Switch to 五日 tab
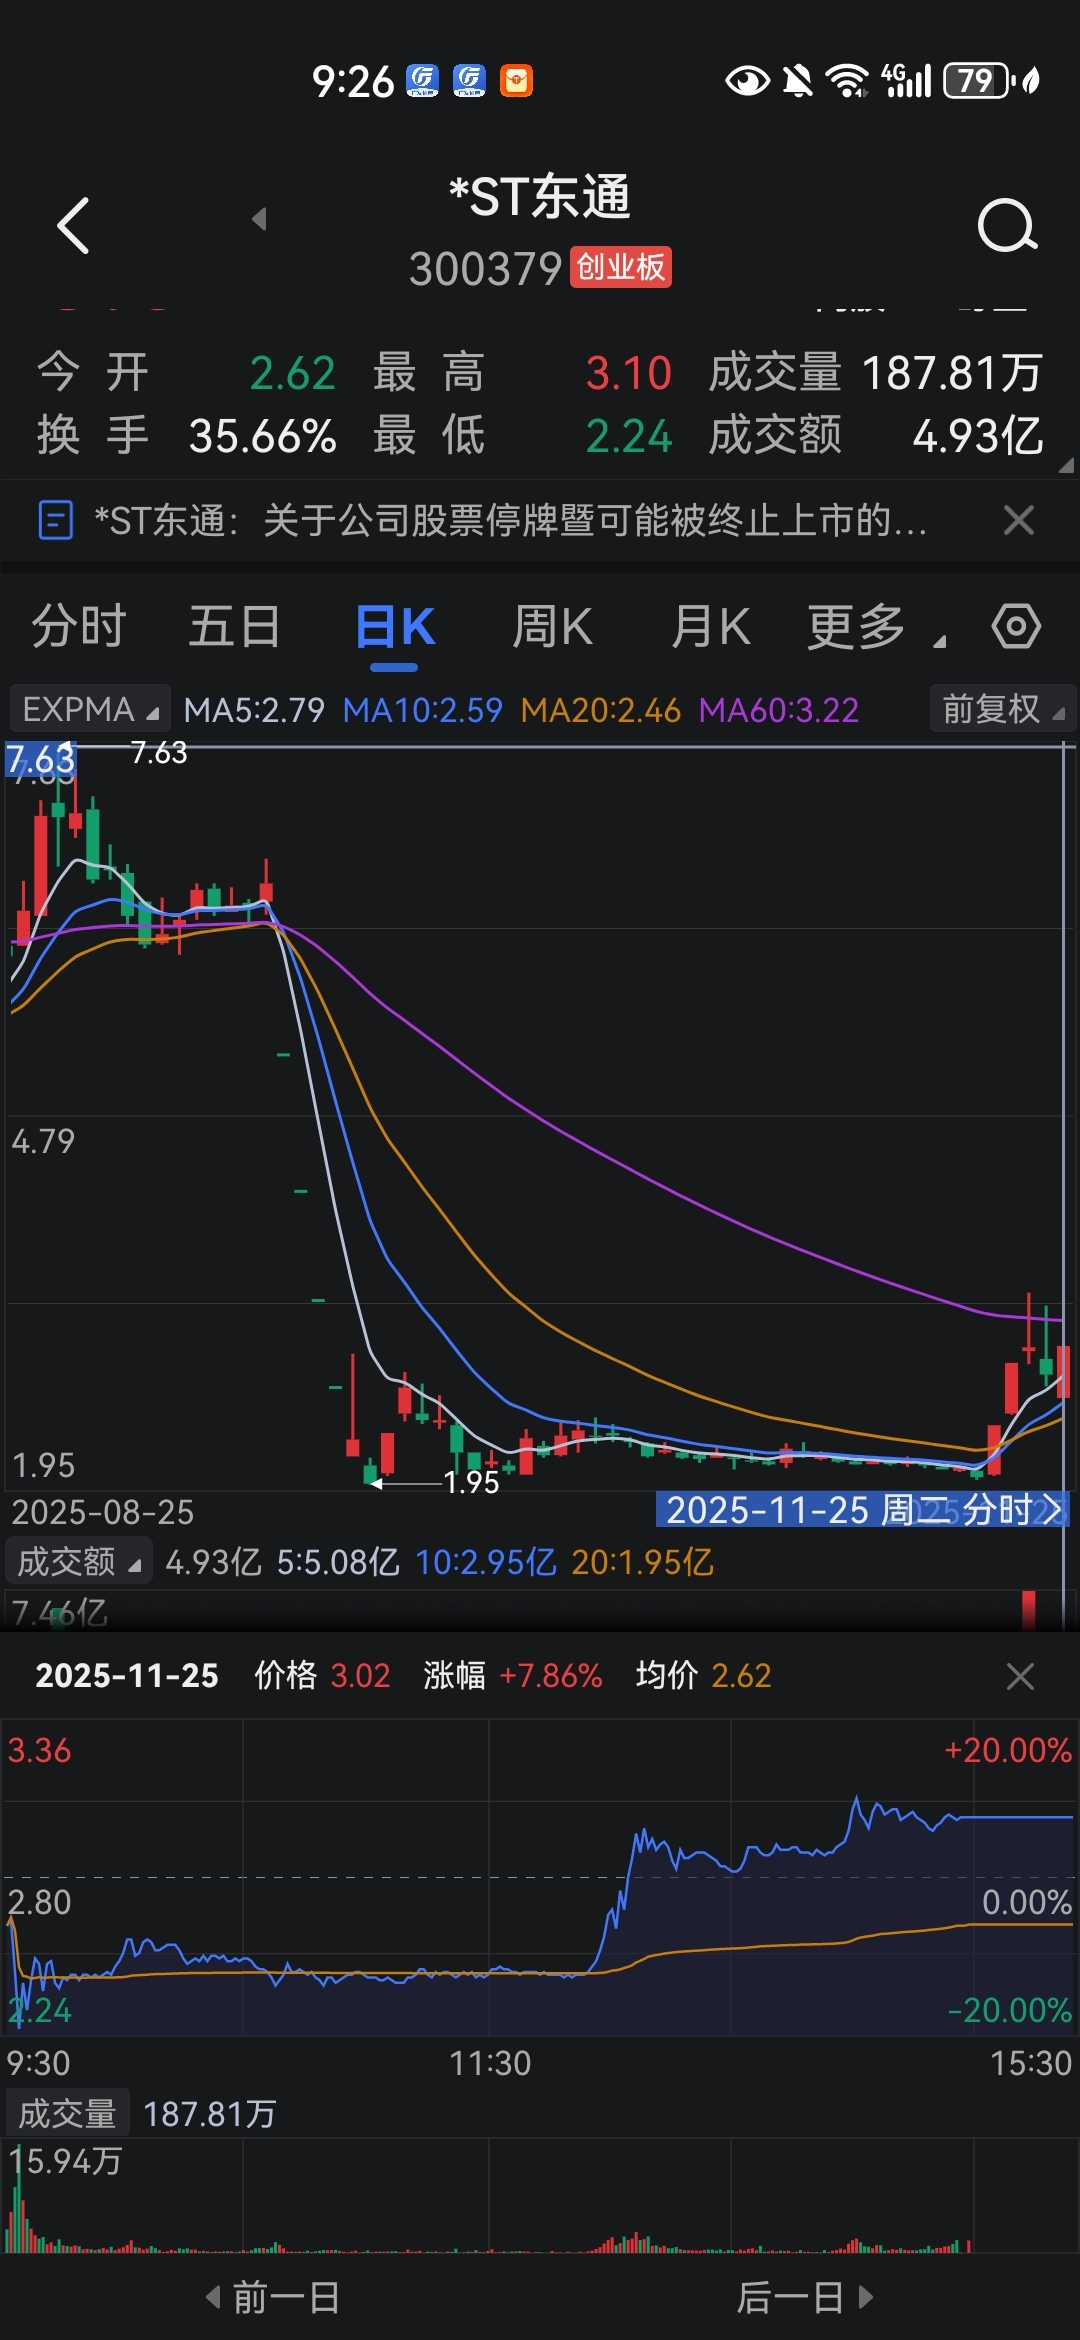The height and width of the screenshot is (2340, 1080). [234, 627]
